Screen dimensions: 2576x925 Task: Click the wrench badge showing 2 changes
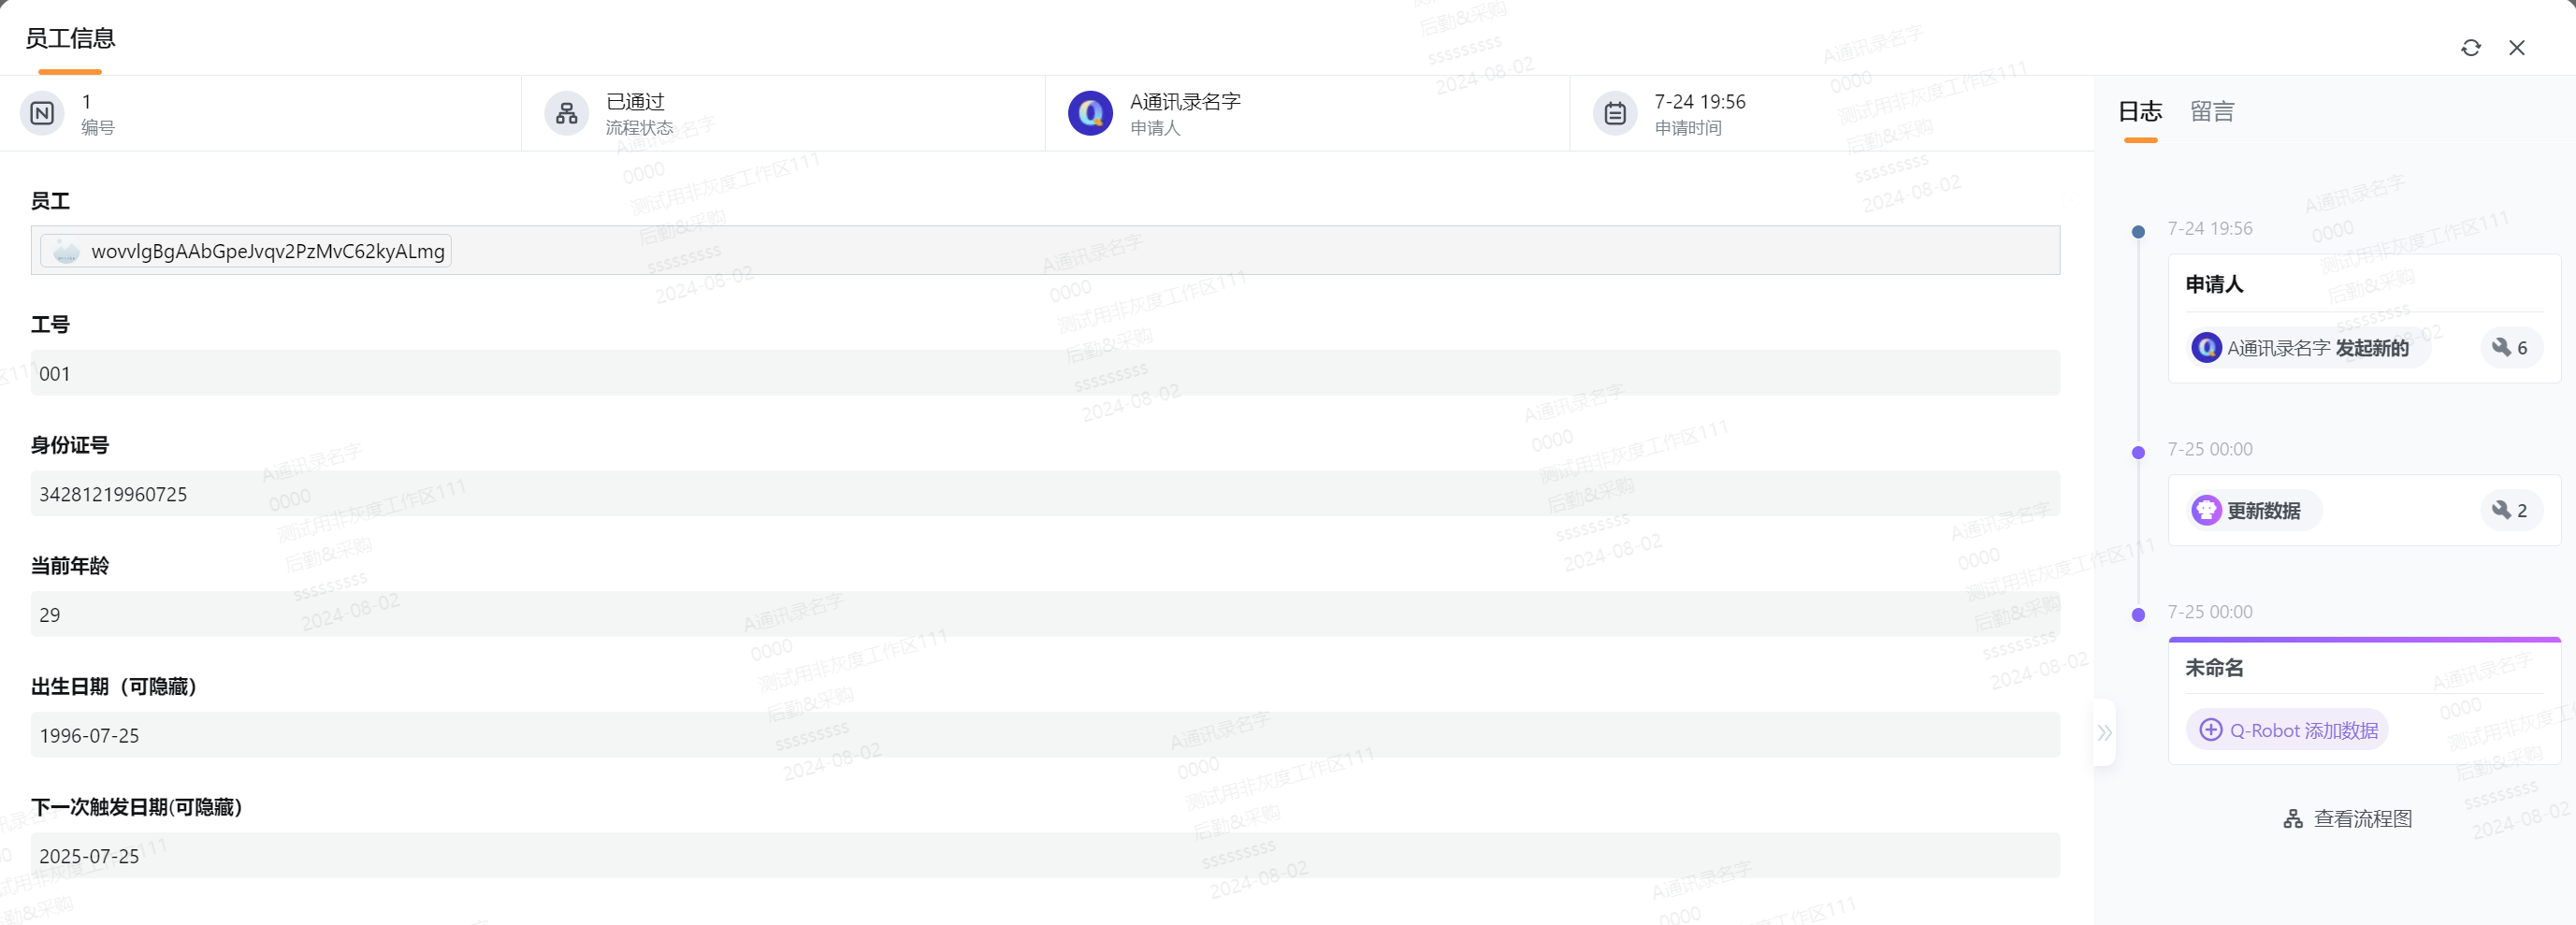click(x=2511, y=510)
